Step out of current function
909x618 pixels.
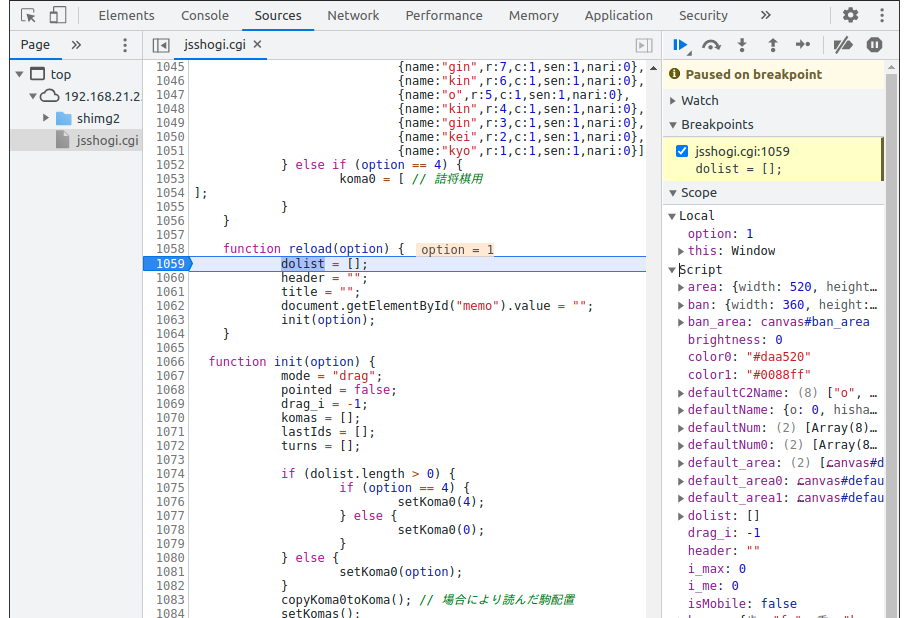point(772,45)
